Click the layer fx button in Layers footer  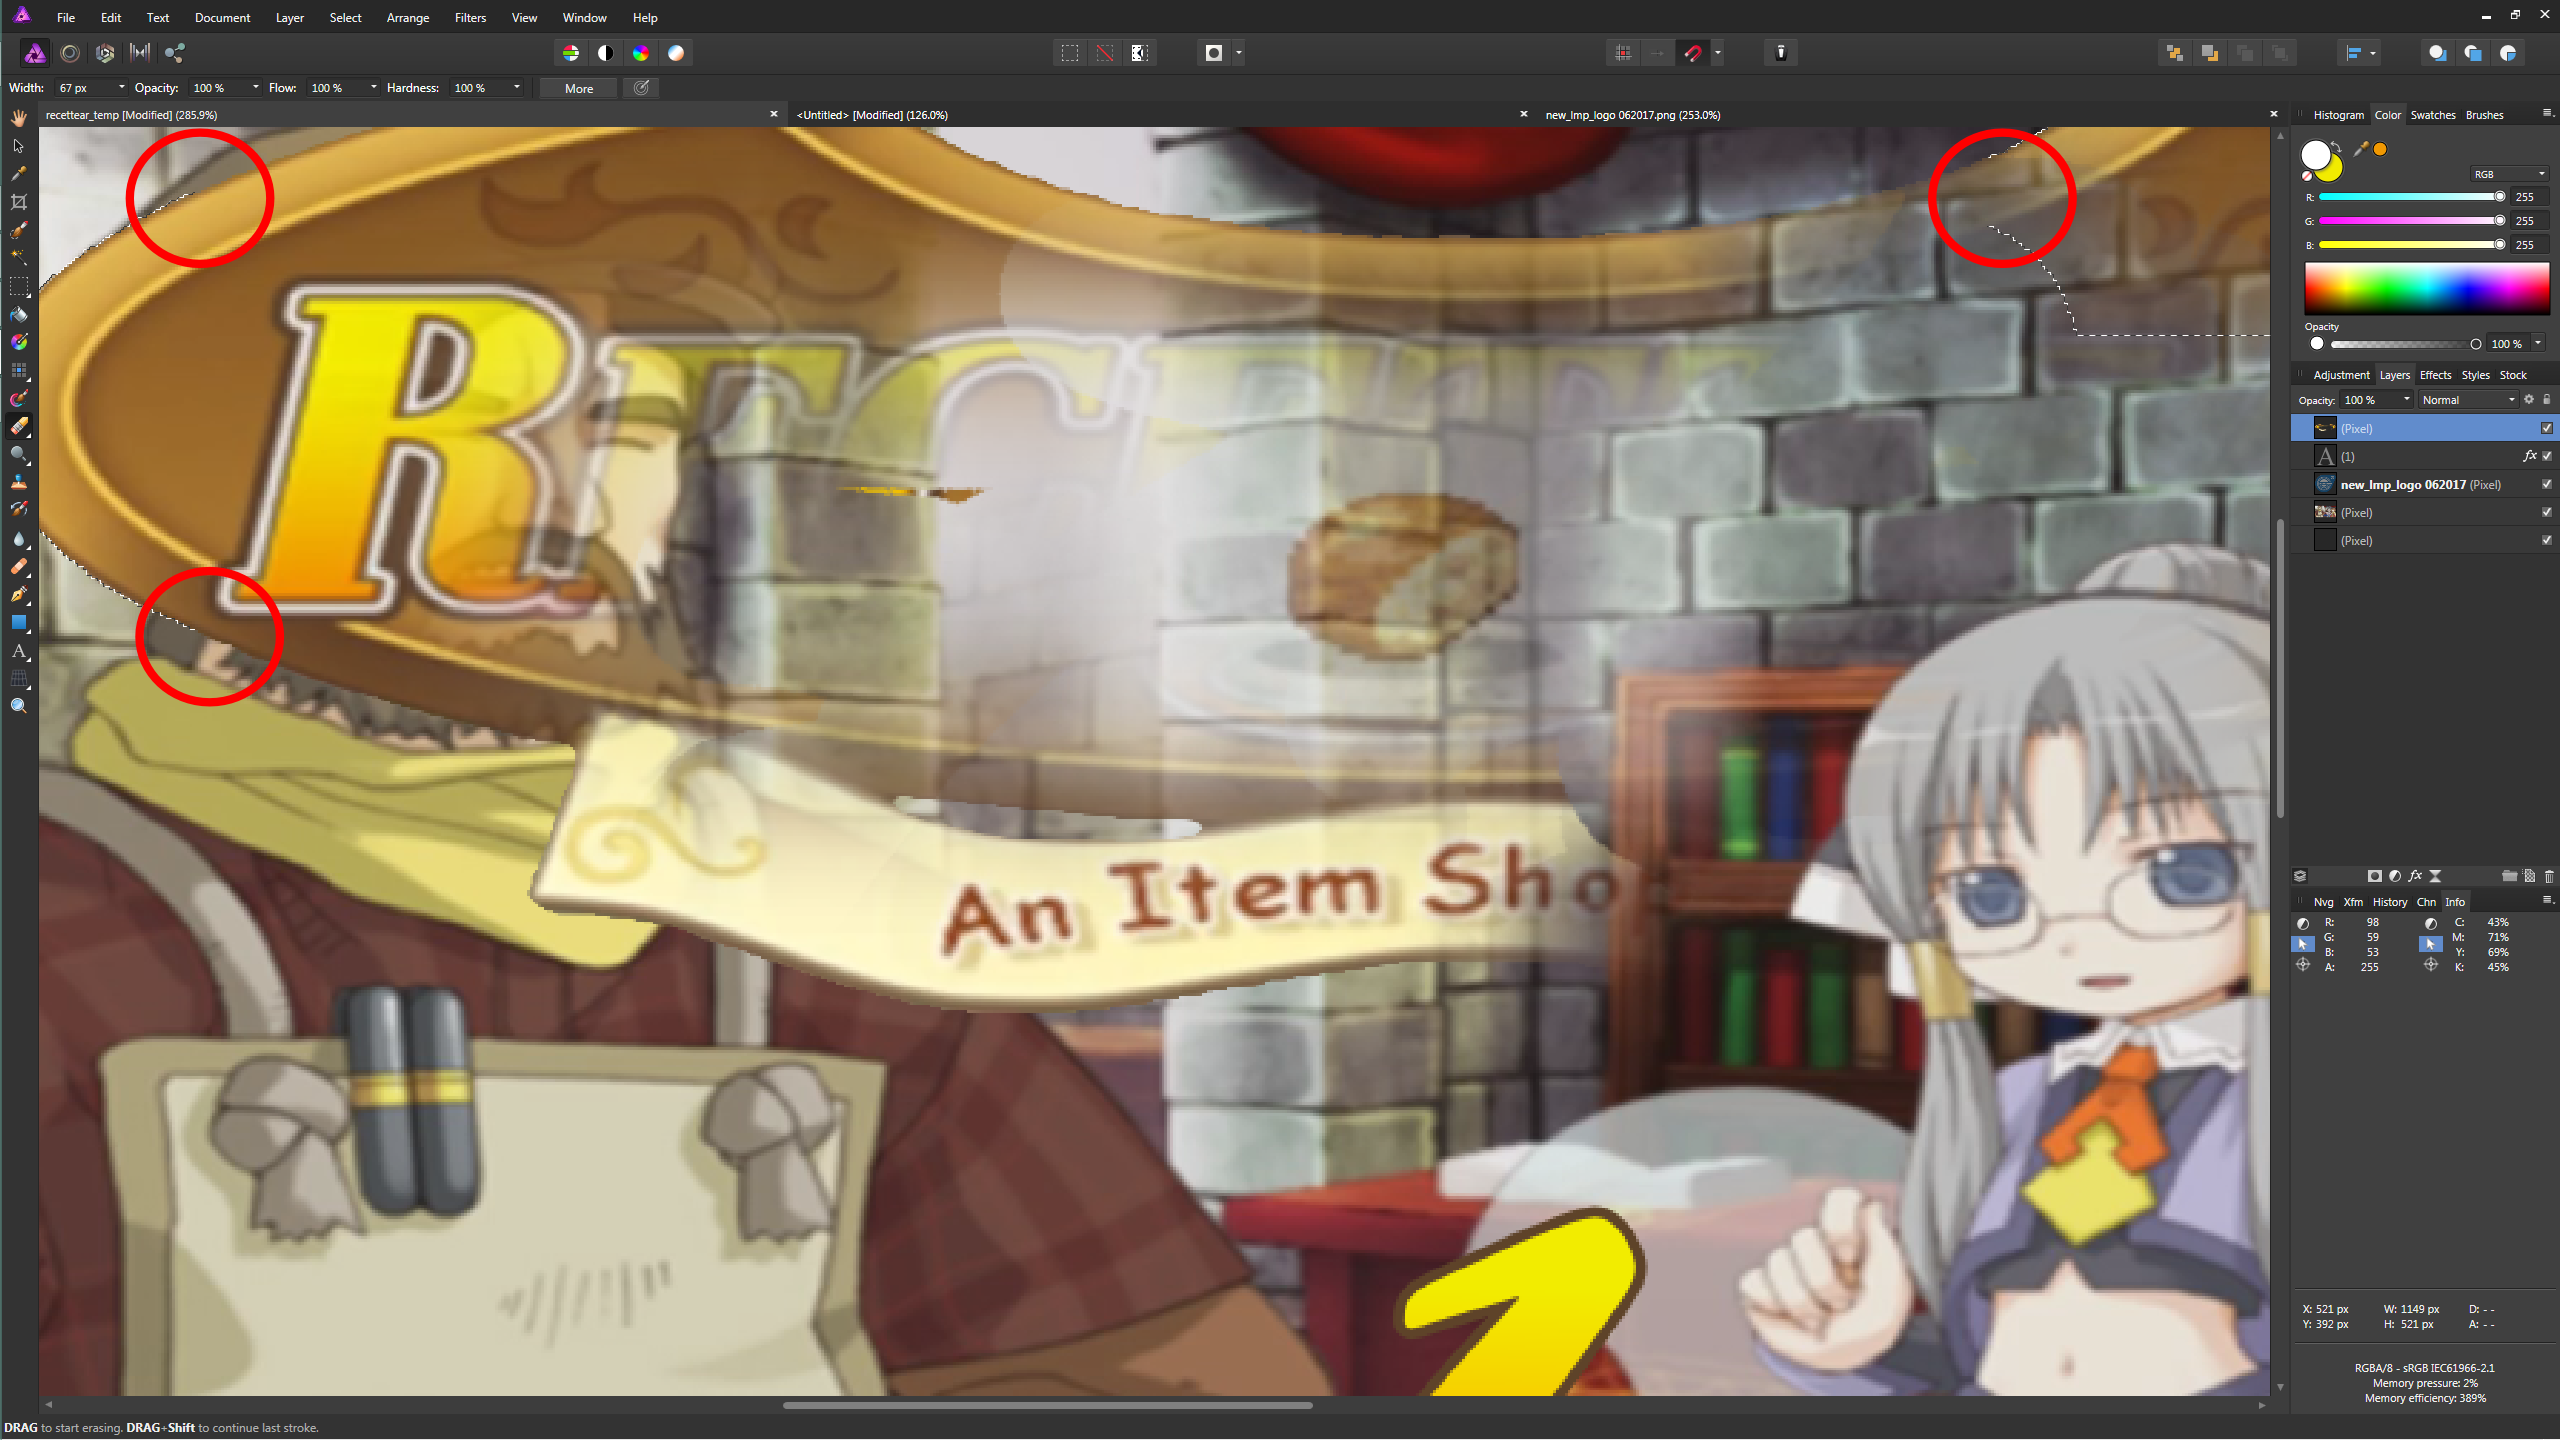click(2415, 876)
